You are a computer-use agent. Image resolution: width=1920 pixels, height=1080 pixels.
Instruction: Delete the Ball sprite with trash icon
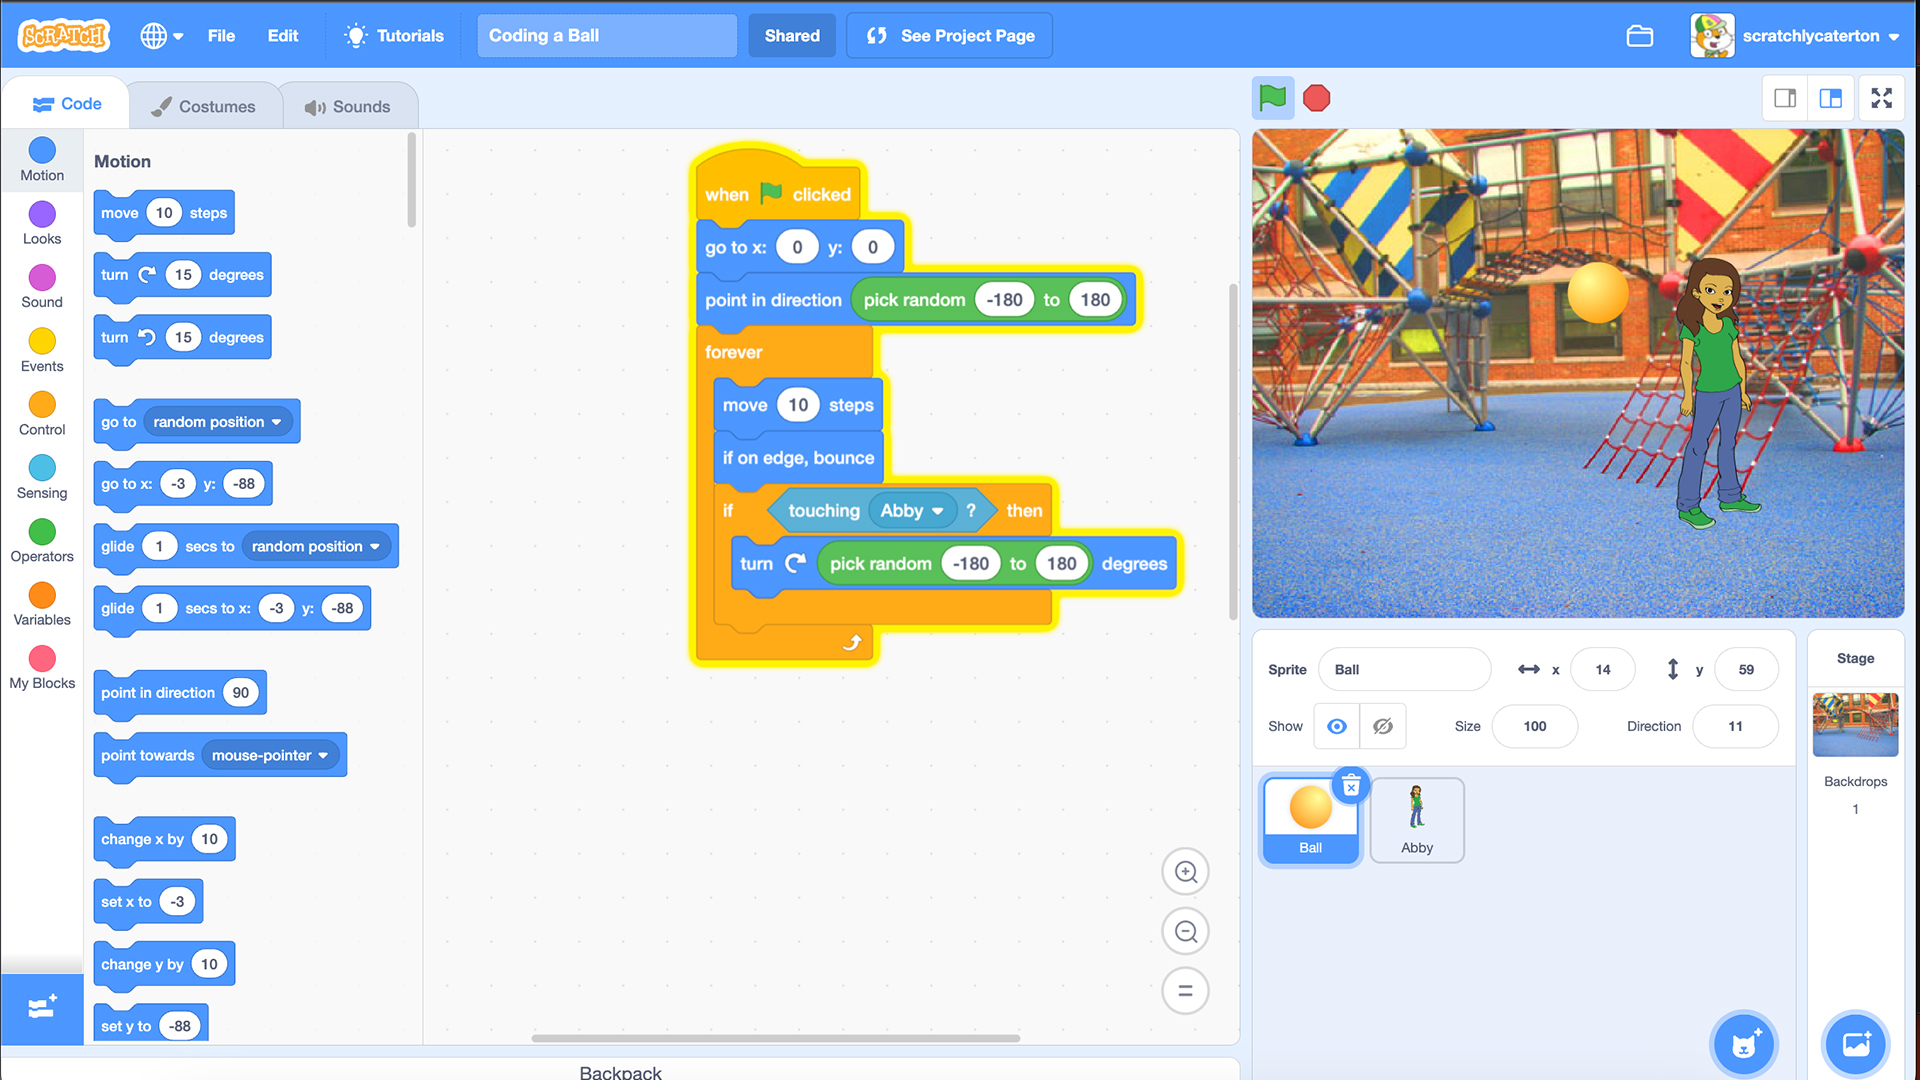click(1351, 787)
